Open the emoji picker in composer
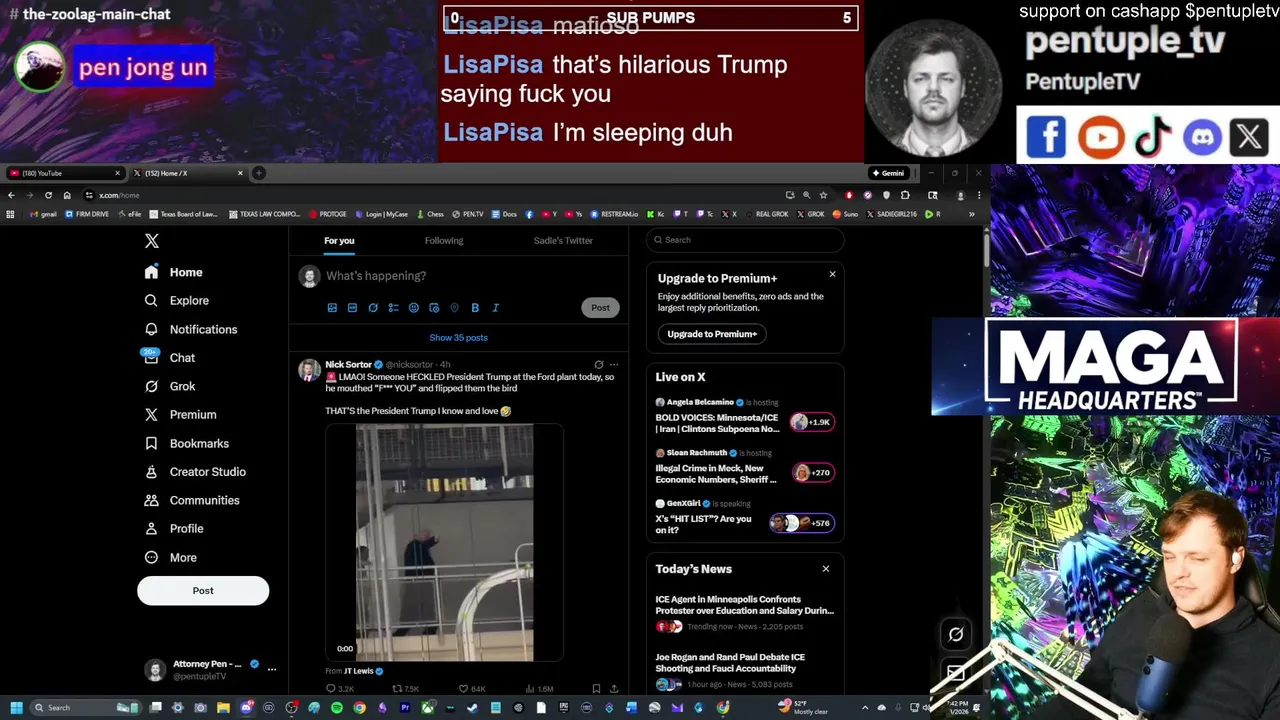Image resolution: width=1280 pixels, height=720 pixels. coord(414,308)
